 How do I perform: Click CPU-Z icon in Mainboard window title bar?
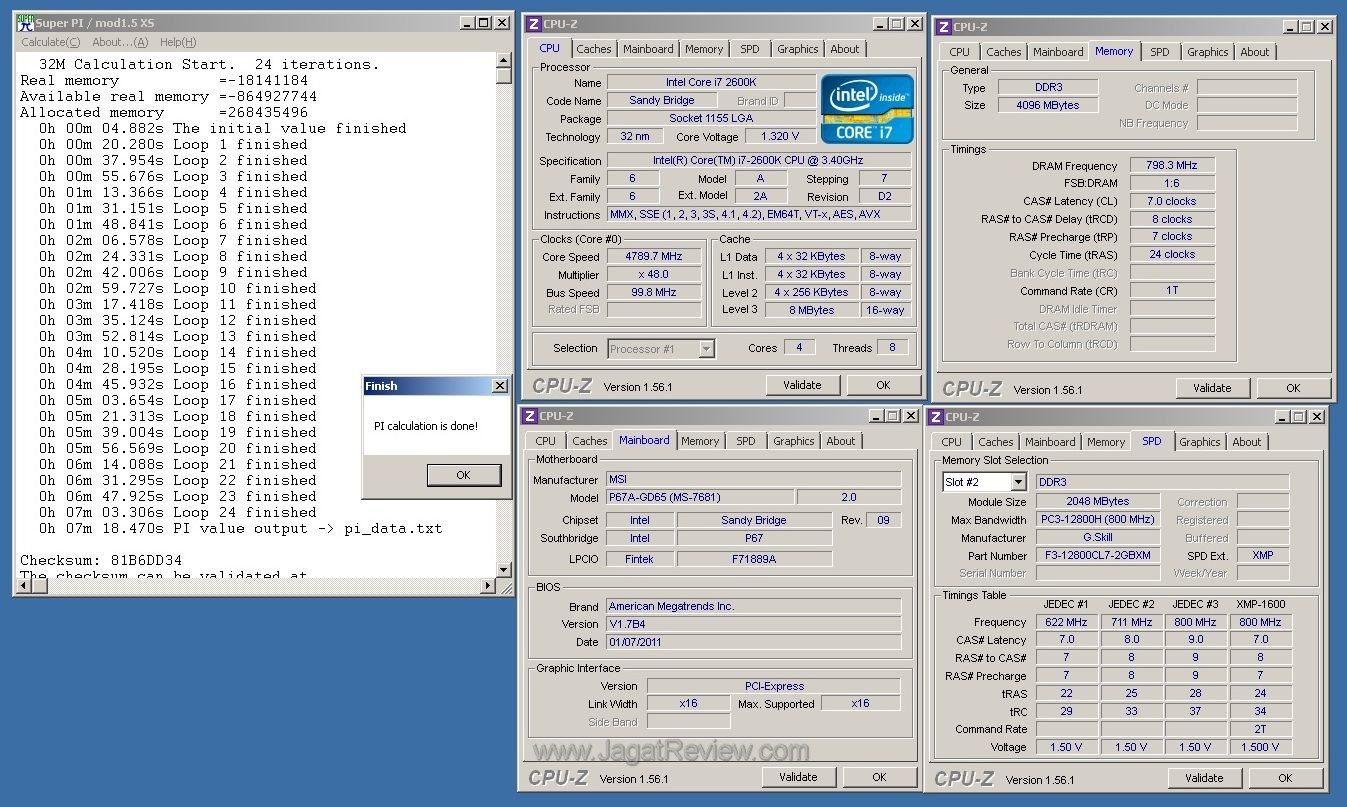click(530, 416)
